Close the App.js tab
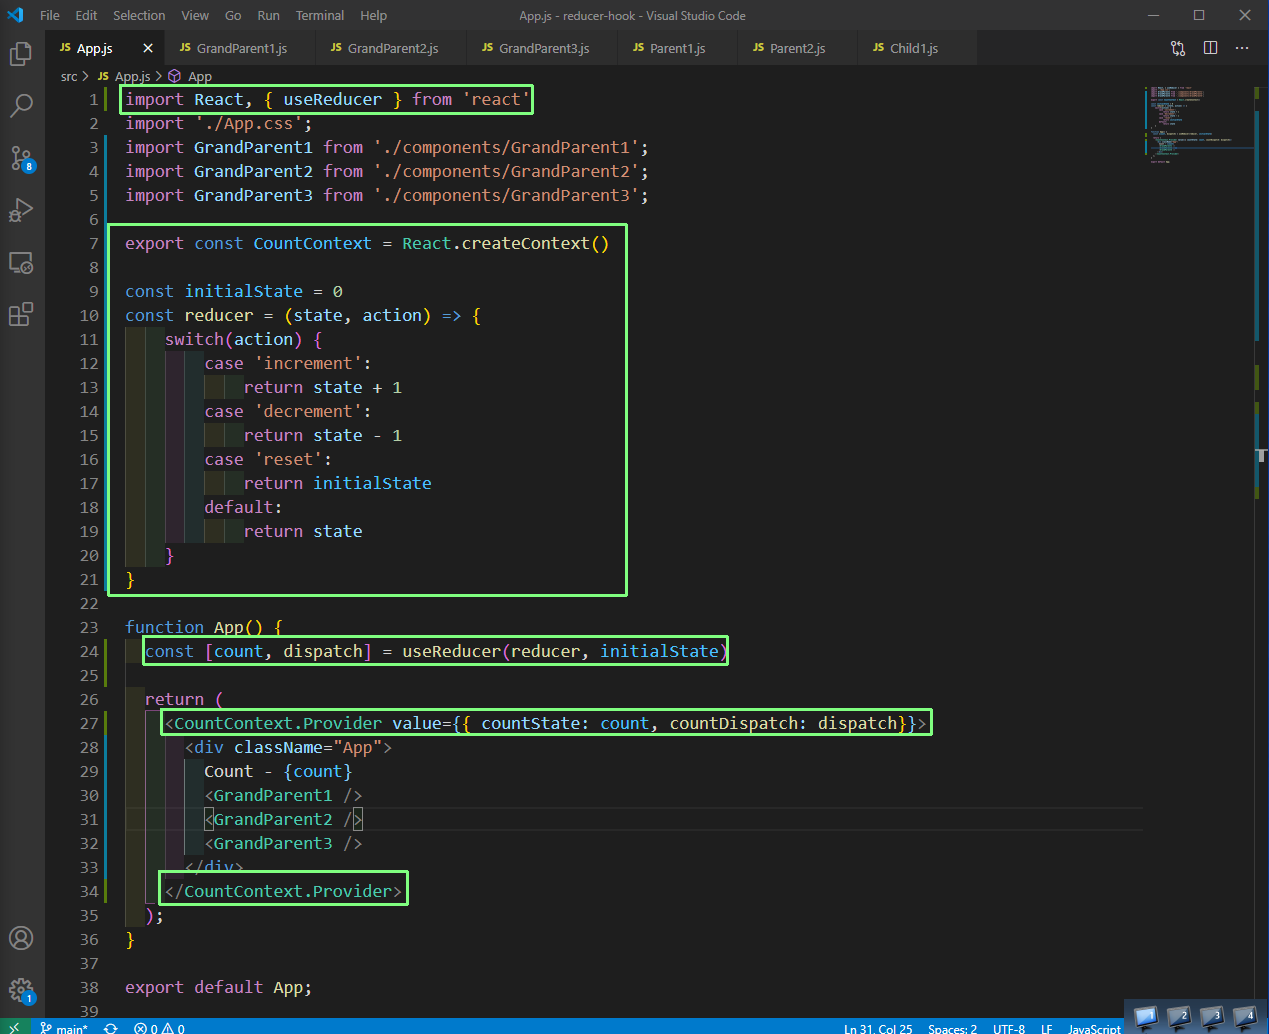The width and height of the screenshot is (1269, 1034). (x=148, y=48)
